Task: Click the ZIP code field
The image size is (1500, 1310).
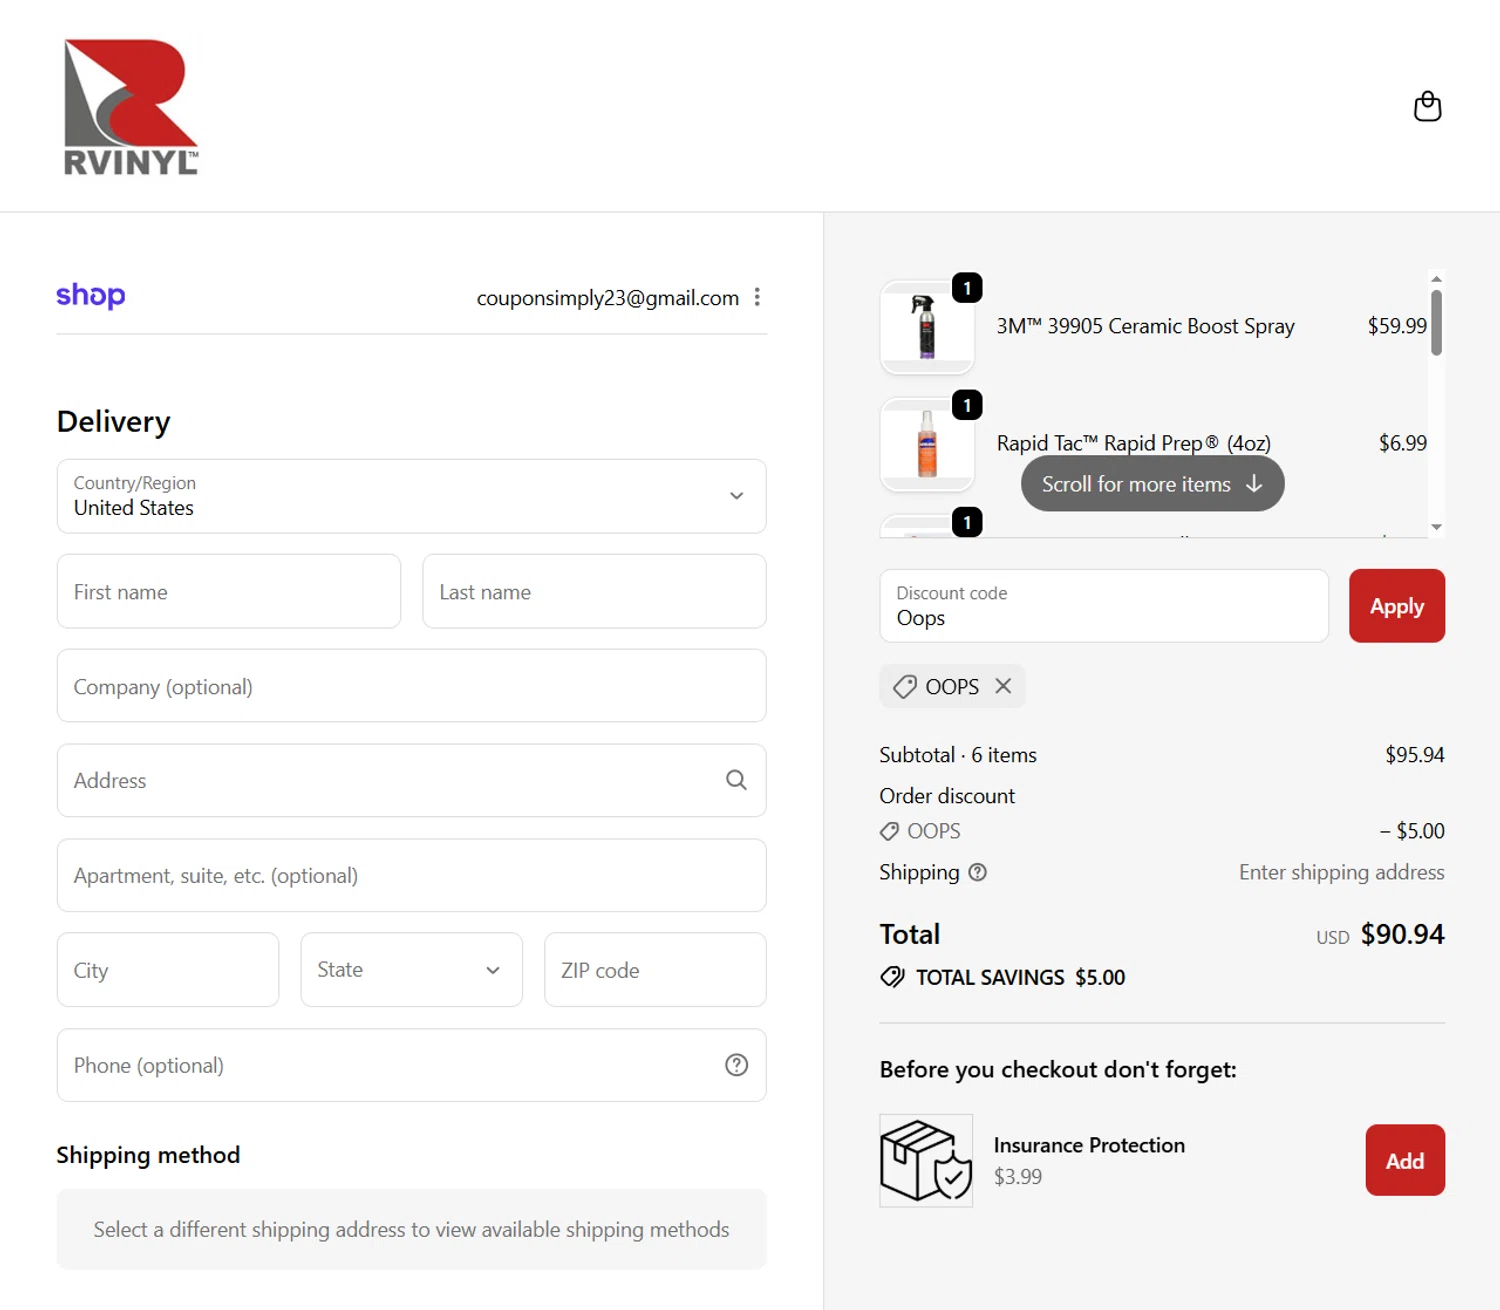Action: pyautogui.click(x=655, y=970)
